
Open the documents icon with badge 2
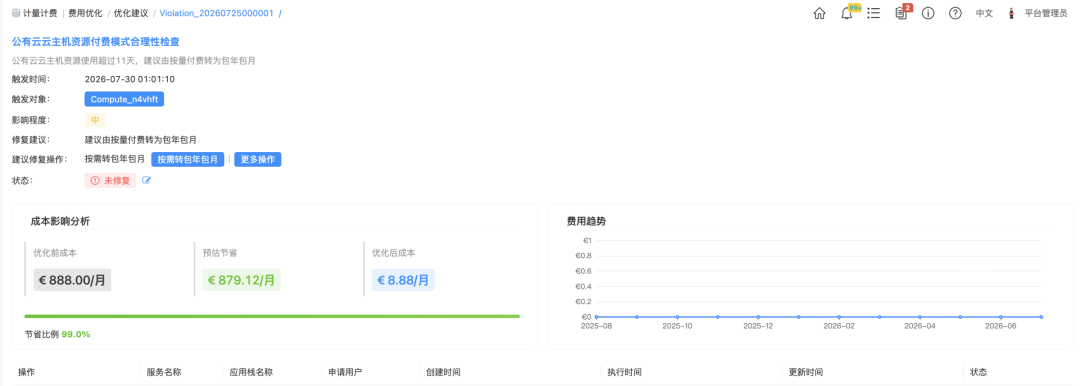[x=901, y=13]
